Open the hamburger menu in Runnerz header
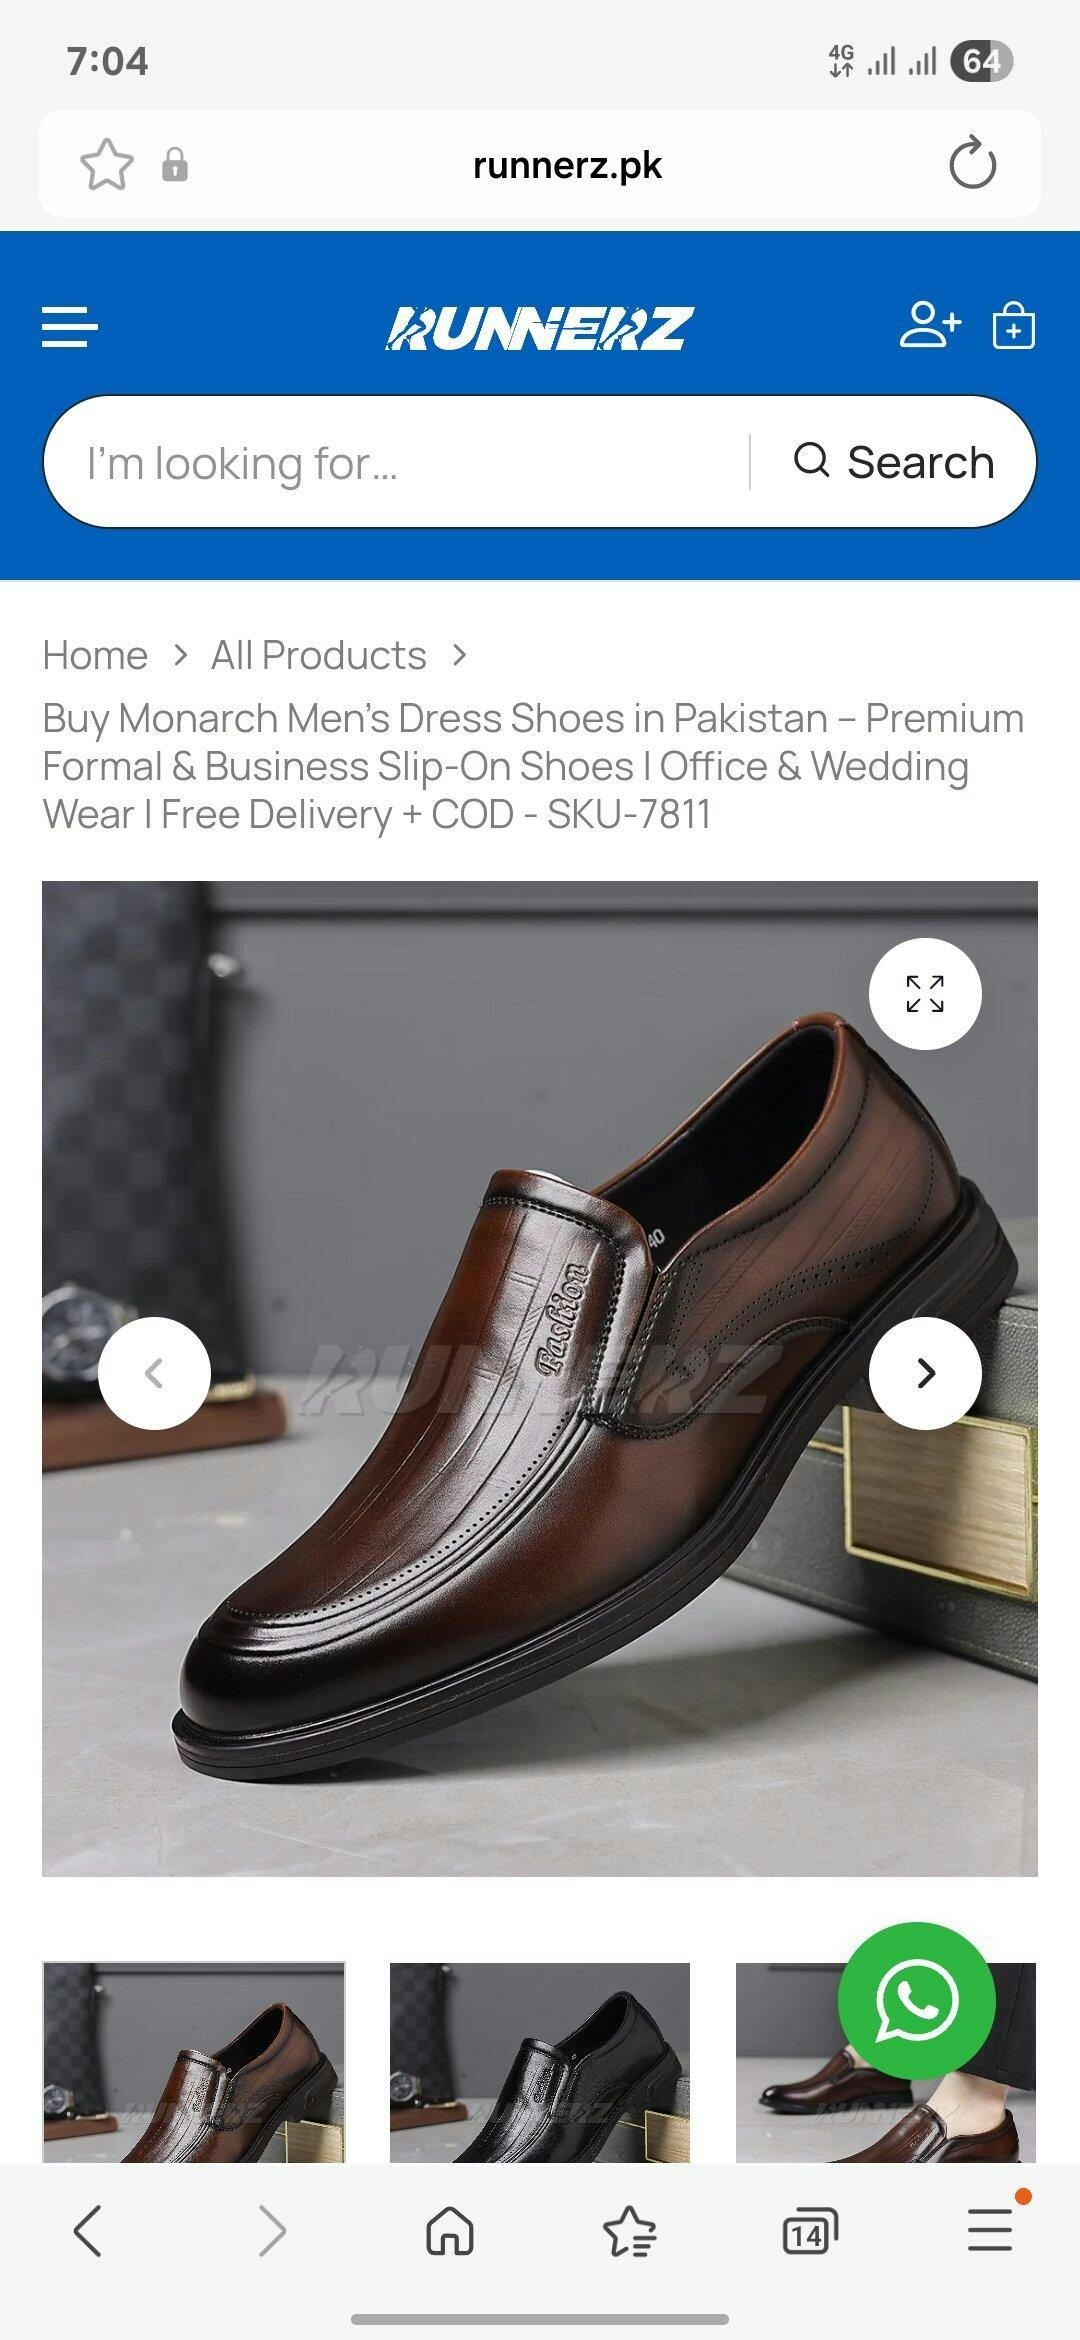1080x2340 pixels. click(x=69, y=327)
